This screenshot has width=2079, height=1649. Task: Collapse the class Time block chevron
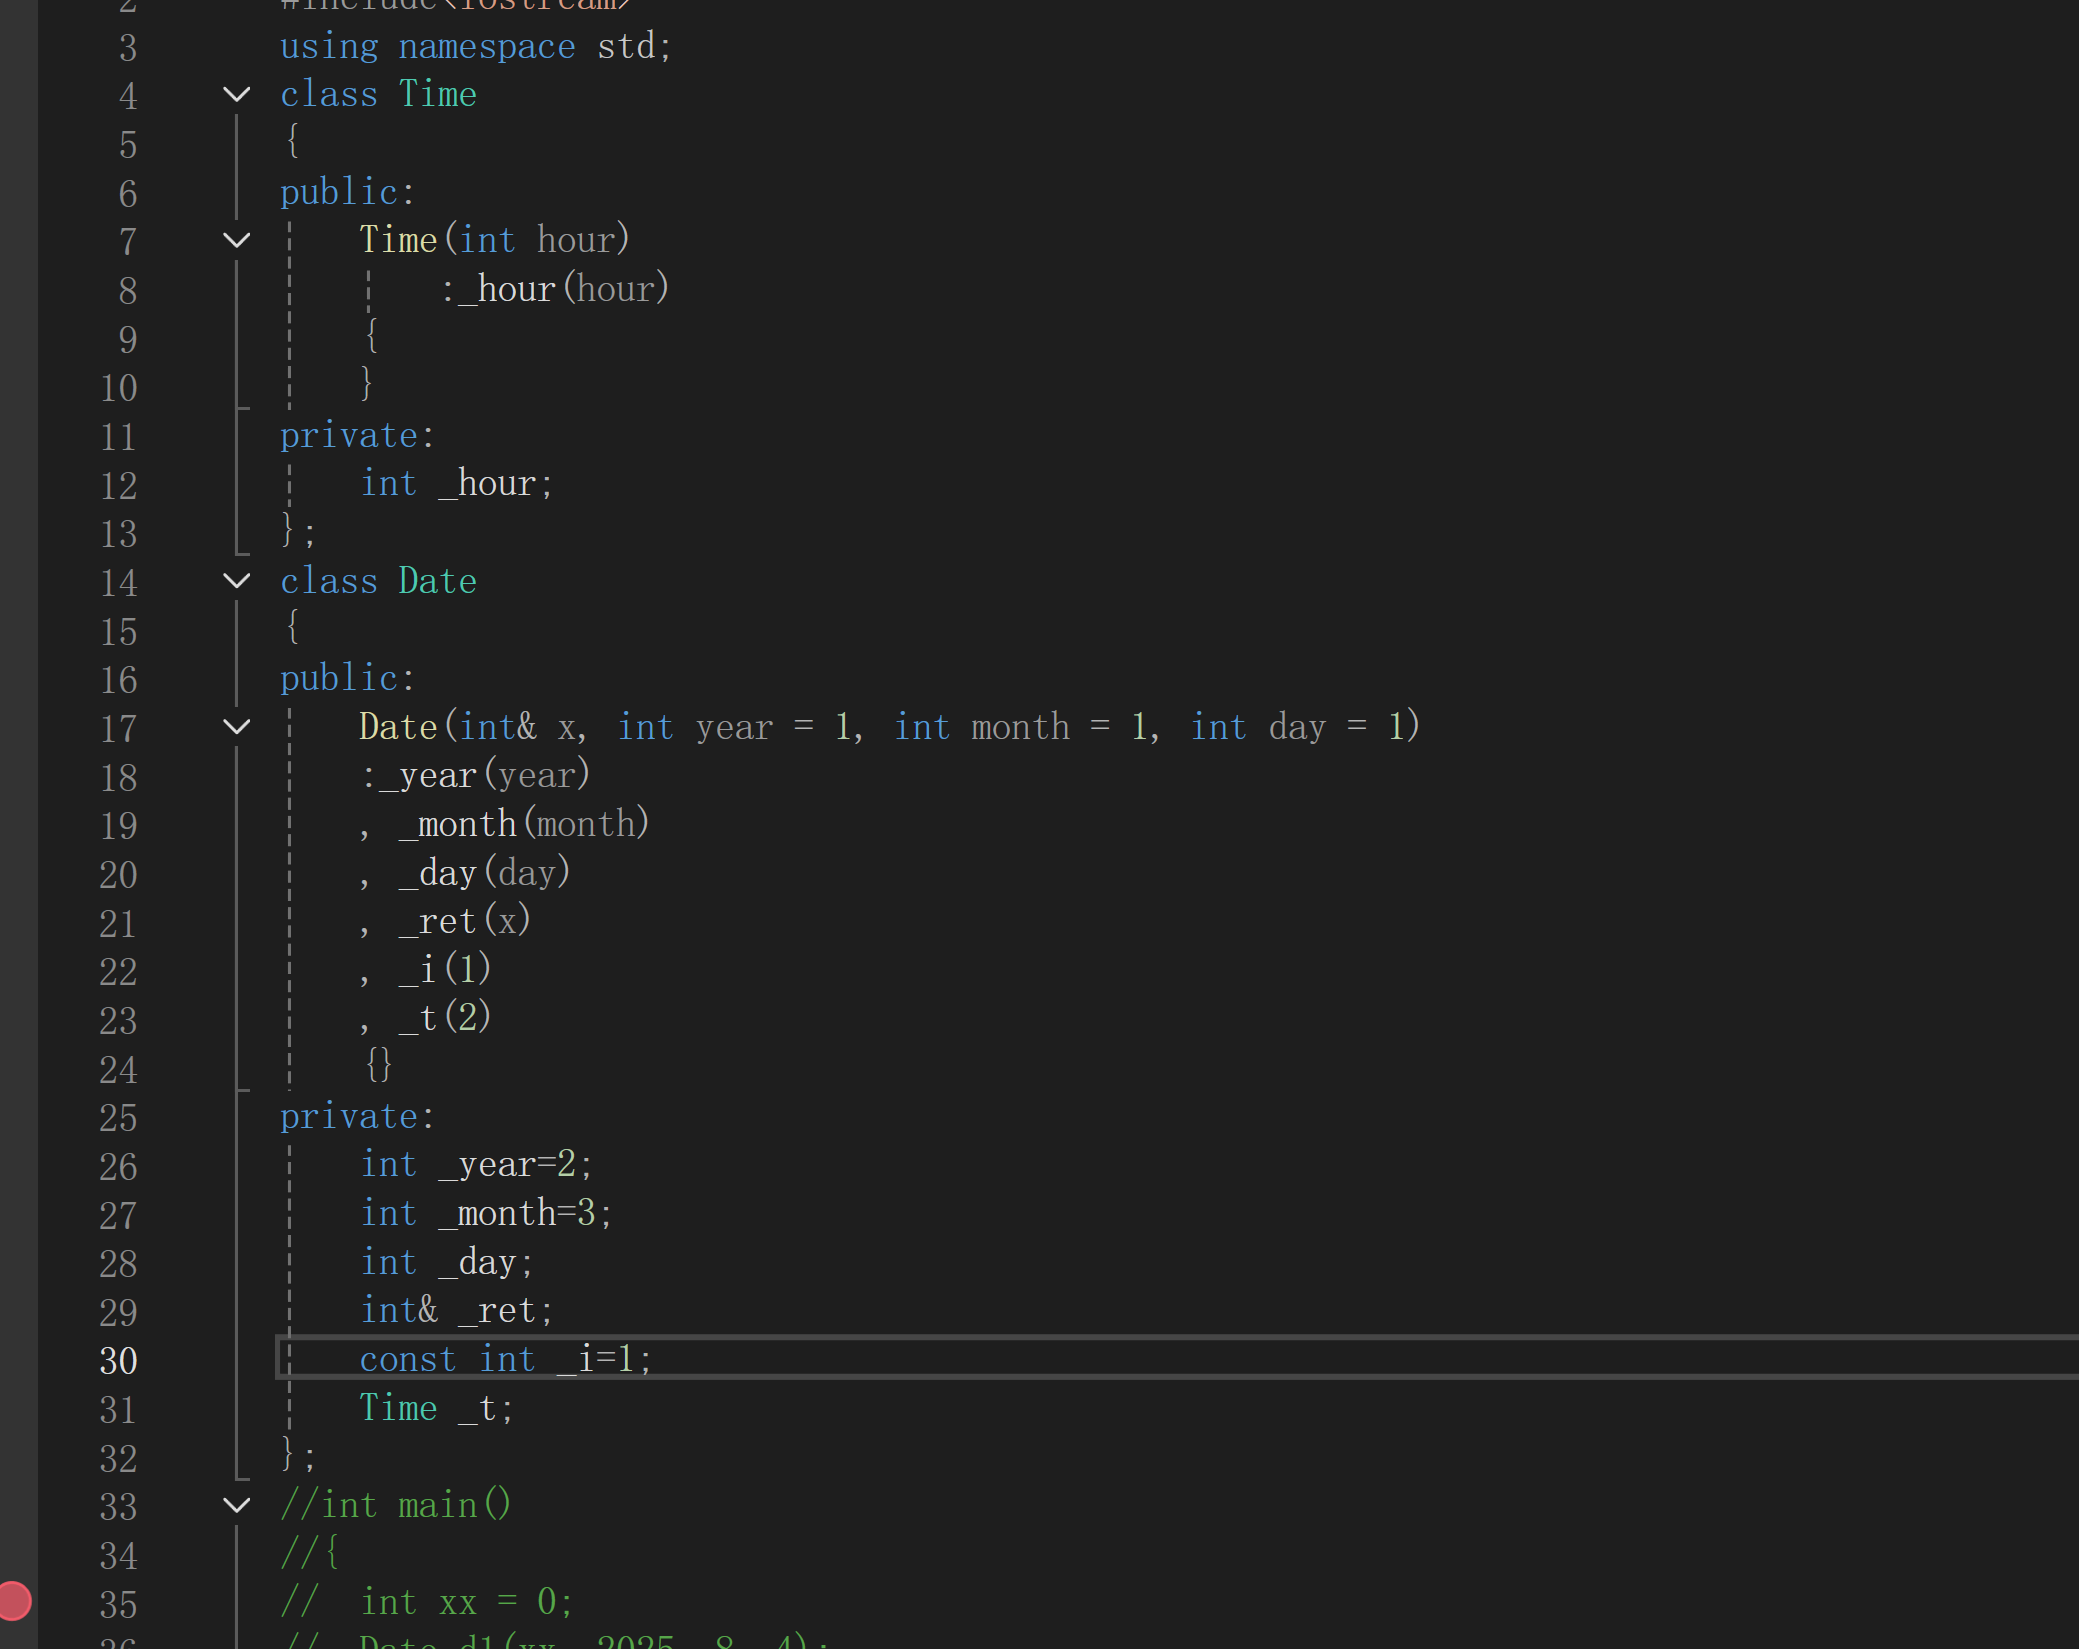coord(237,95)
